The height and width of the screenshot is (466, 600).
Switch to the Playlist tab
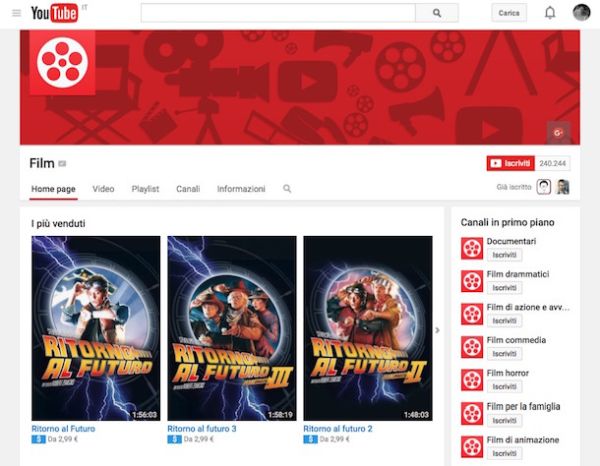tap(145, 189)
